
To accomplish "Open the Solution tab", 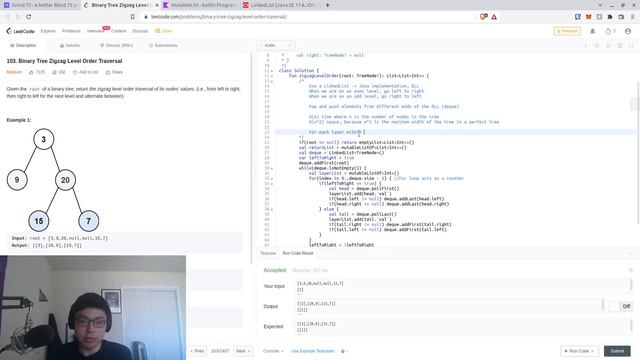I will pyautogui.click(x=70, y=45).
